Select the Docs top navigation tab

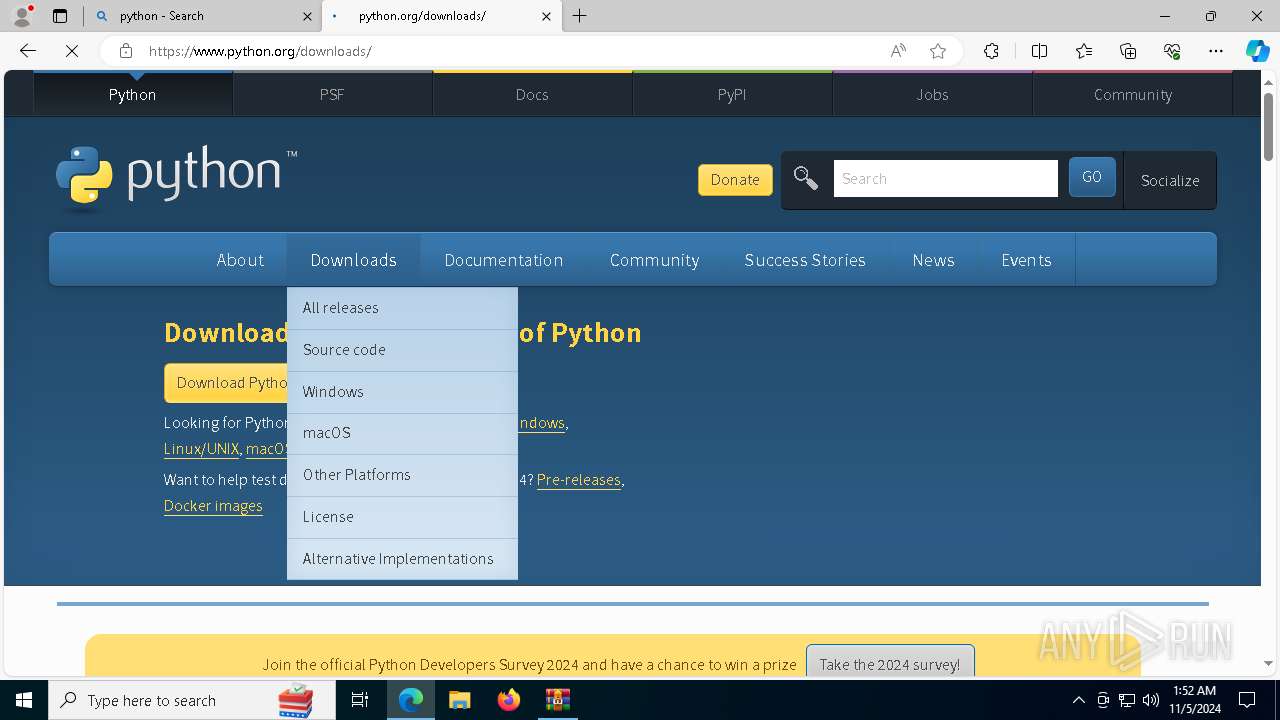click(532, 94)
